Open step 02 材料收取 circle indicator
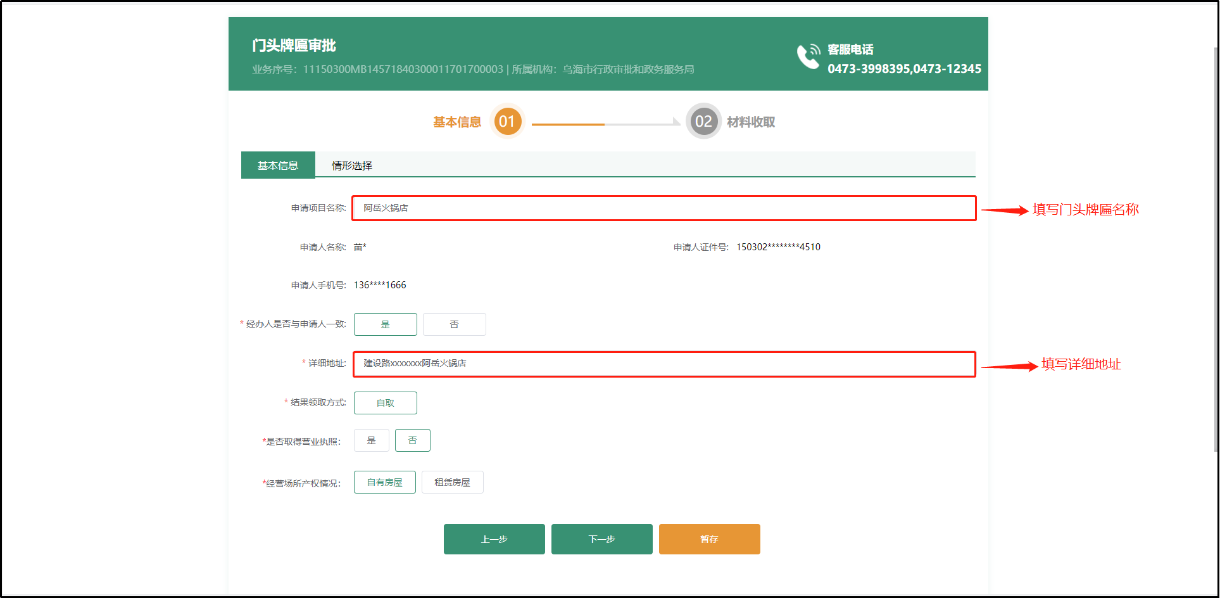This screenshot has height=600, width=1220. pyautogui.click(x=703, y=121)
